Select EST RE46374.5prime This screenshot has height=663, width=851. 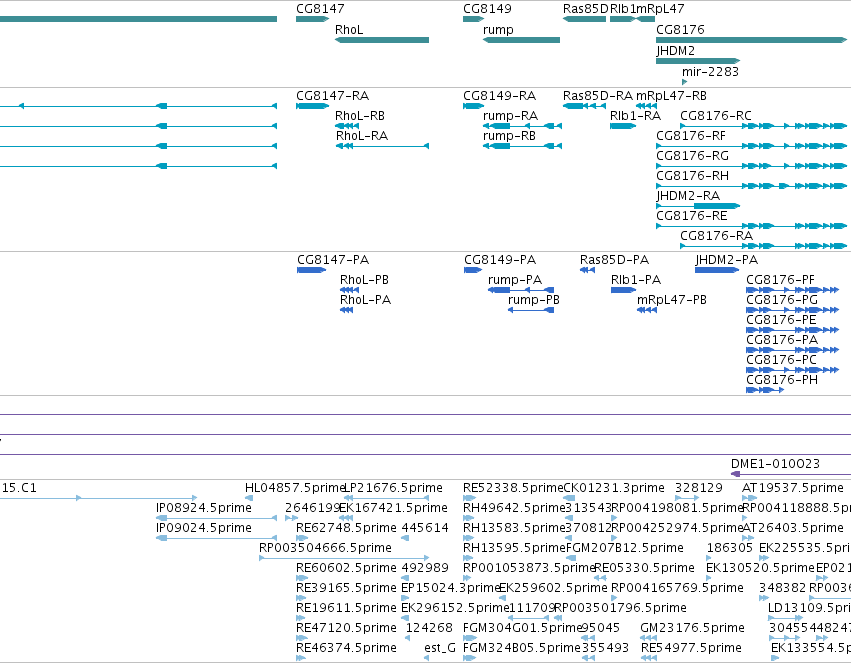click(x=346, y=648)
